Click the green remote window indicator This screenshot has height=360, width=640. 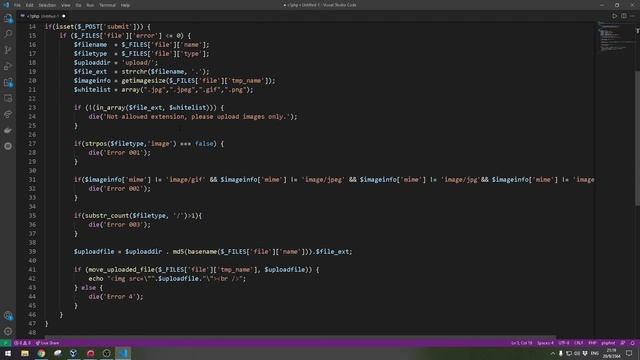5,343
